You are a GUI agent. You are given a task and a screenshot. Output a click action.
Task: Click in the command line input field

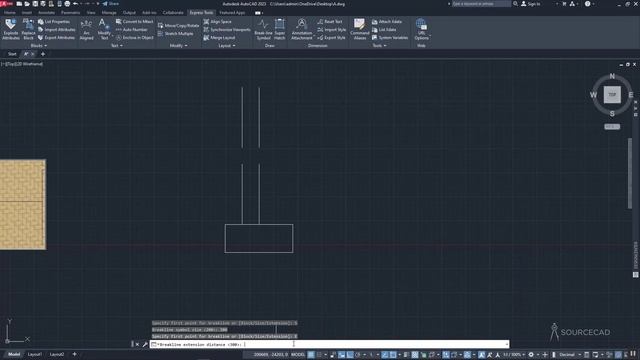click(x=329, y=344)
